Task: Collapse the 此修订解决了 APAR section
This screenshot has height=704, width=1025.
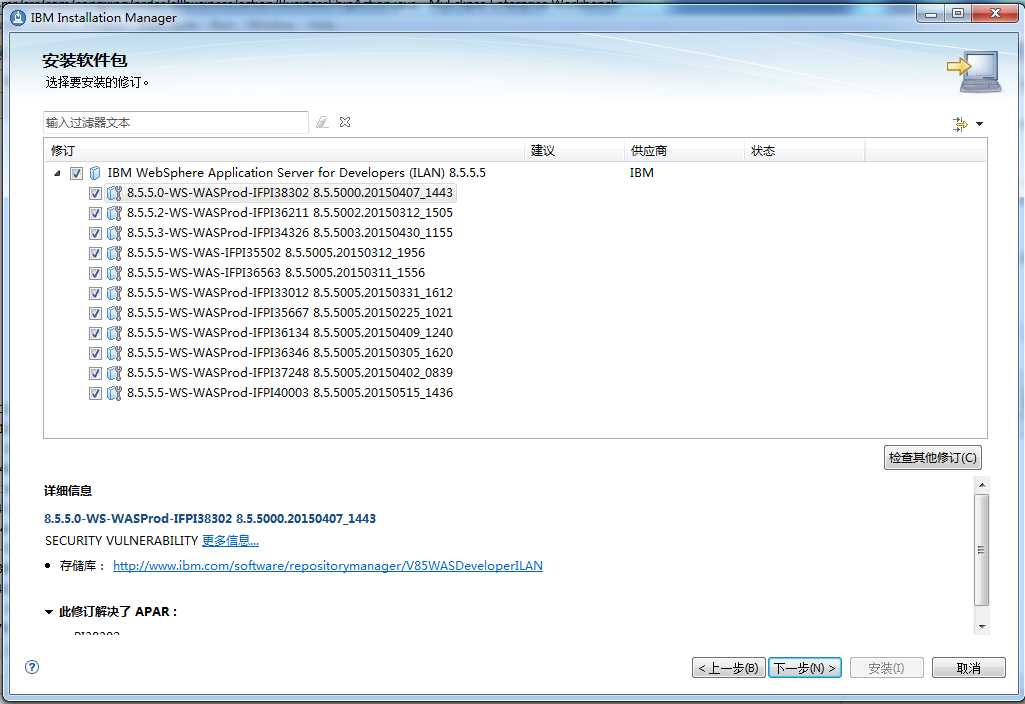Action: point(48,612)
